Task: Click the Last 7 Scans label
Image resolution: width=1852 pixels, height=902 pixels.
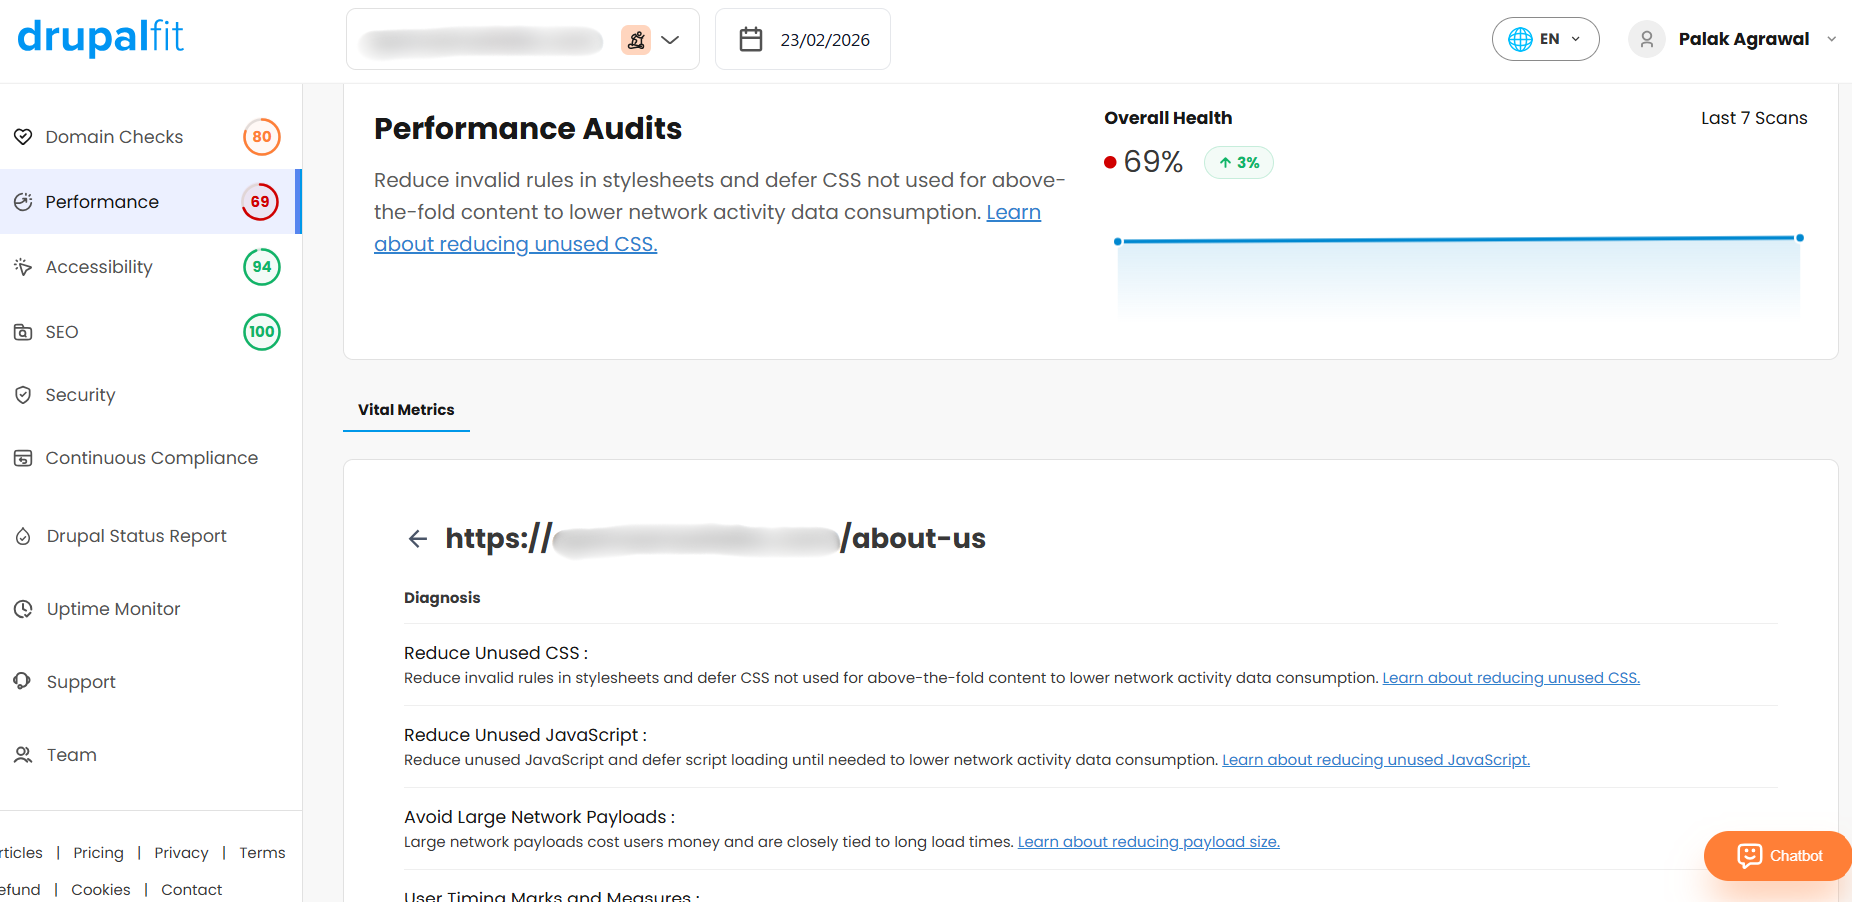Action: coord(1754,118)
